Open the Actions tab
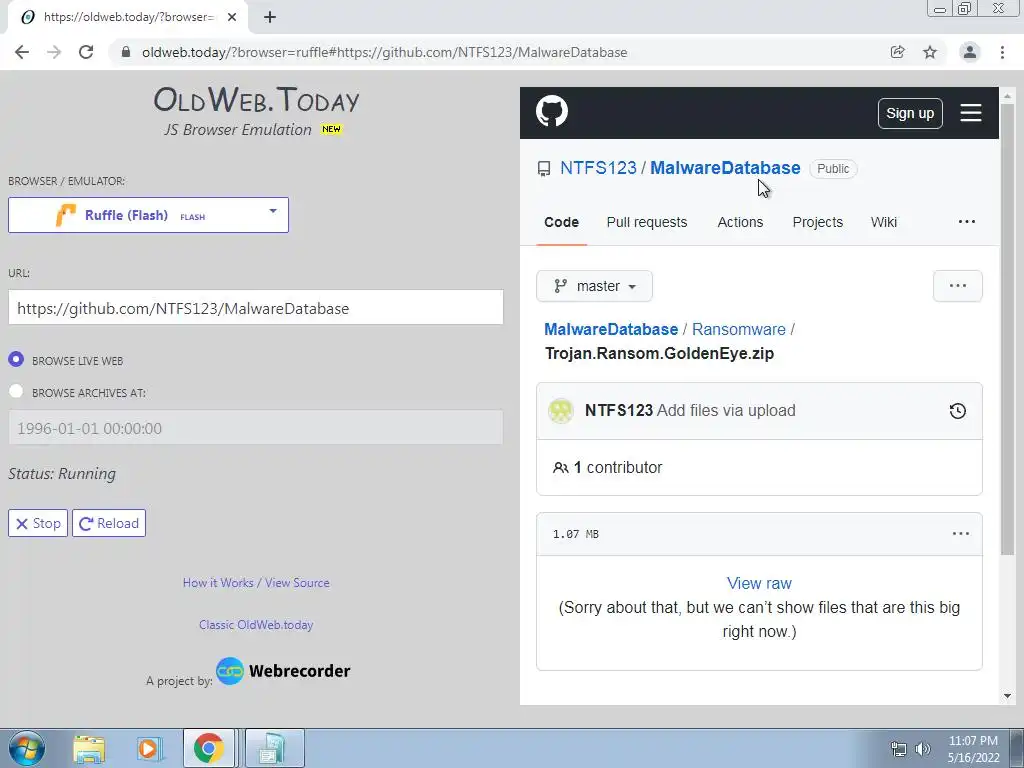This screenshot has width=1024, height=768. tap(740, 222)
